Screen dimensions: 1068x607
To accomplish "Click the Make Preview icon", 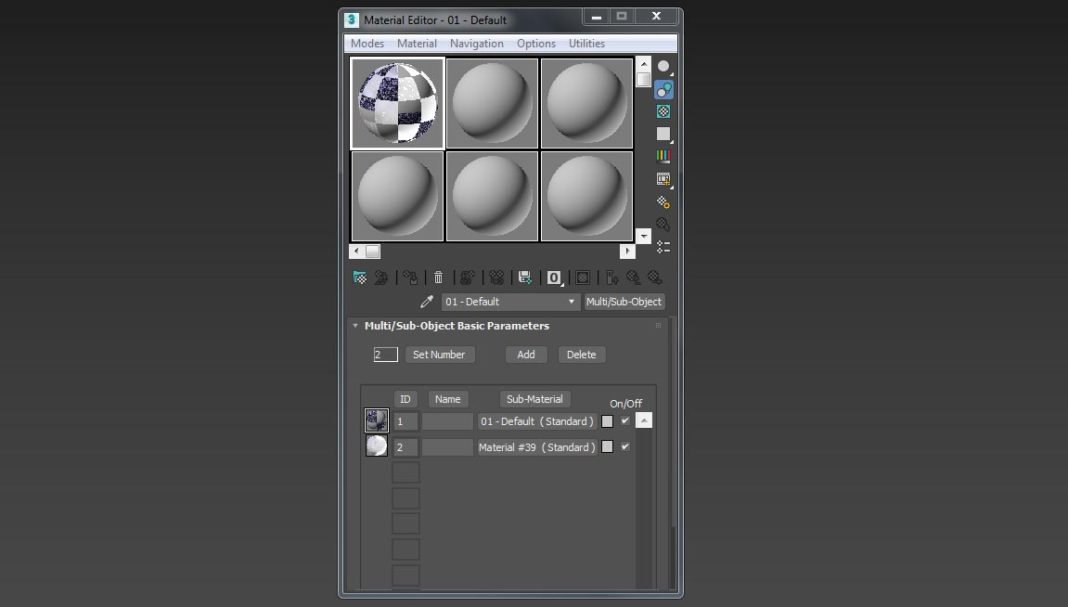I will tap(663, 179).
